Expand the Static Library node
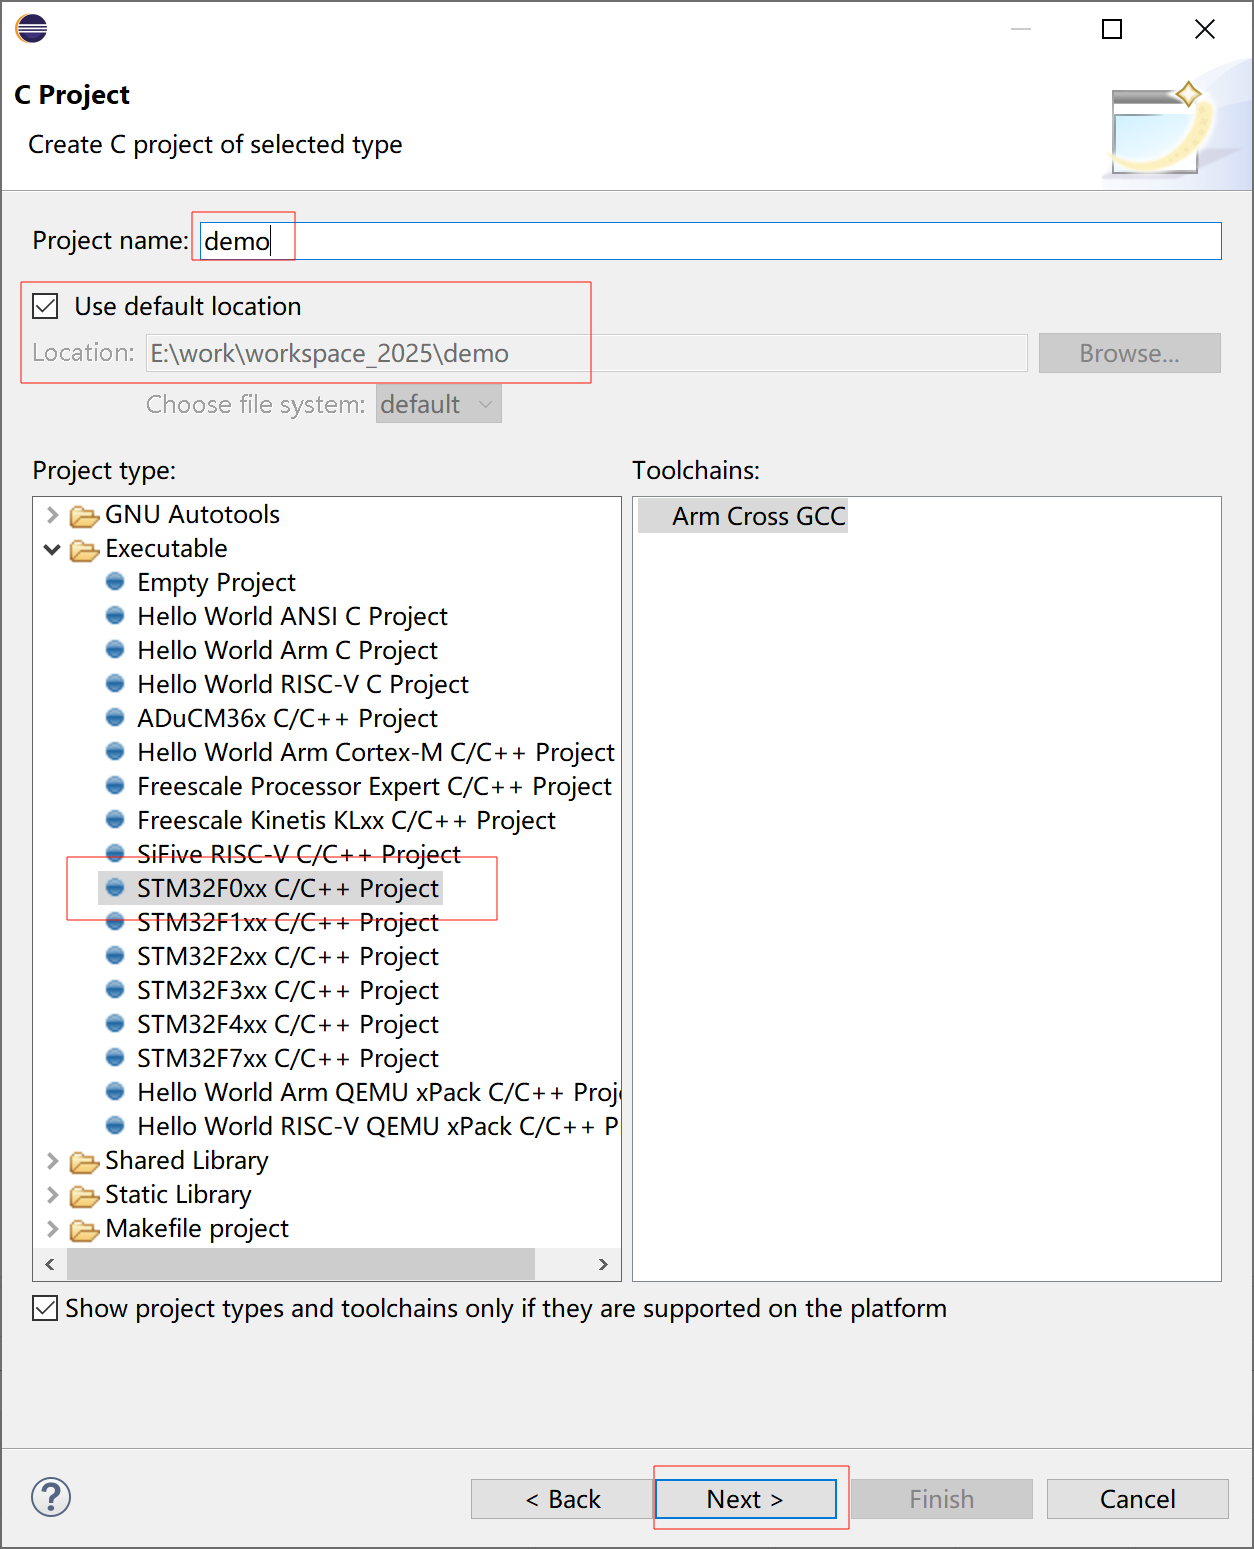Screen dimensions: 1254x1549 (52, 1195)
